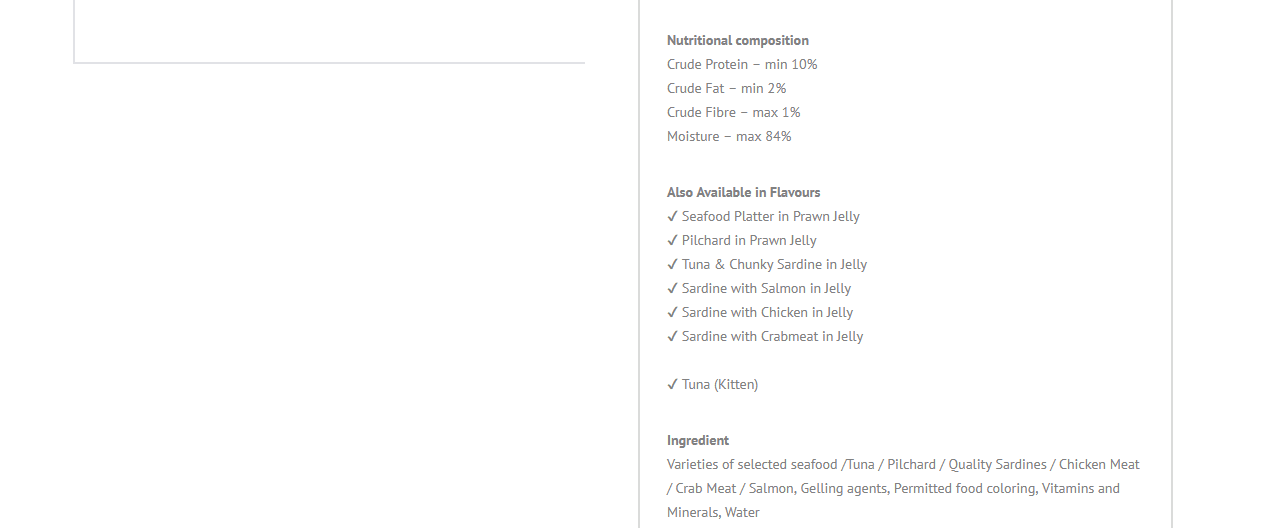Click the checkmark next to Sardine with Chicken
The width and height of the screenshot is (1261, 528).
[672, 312]
